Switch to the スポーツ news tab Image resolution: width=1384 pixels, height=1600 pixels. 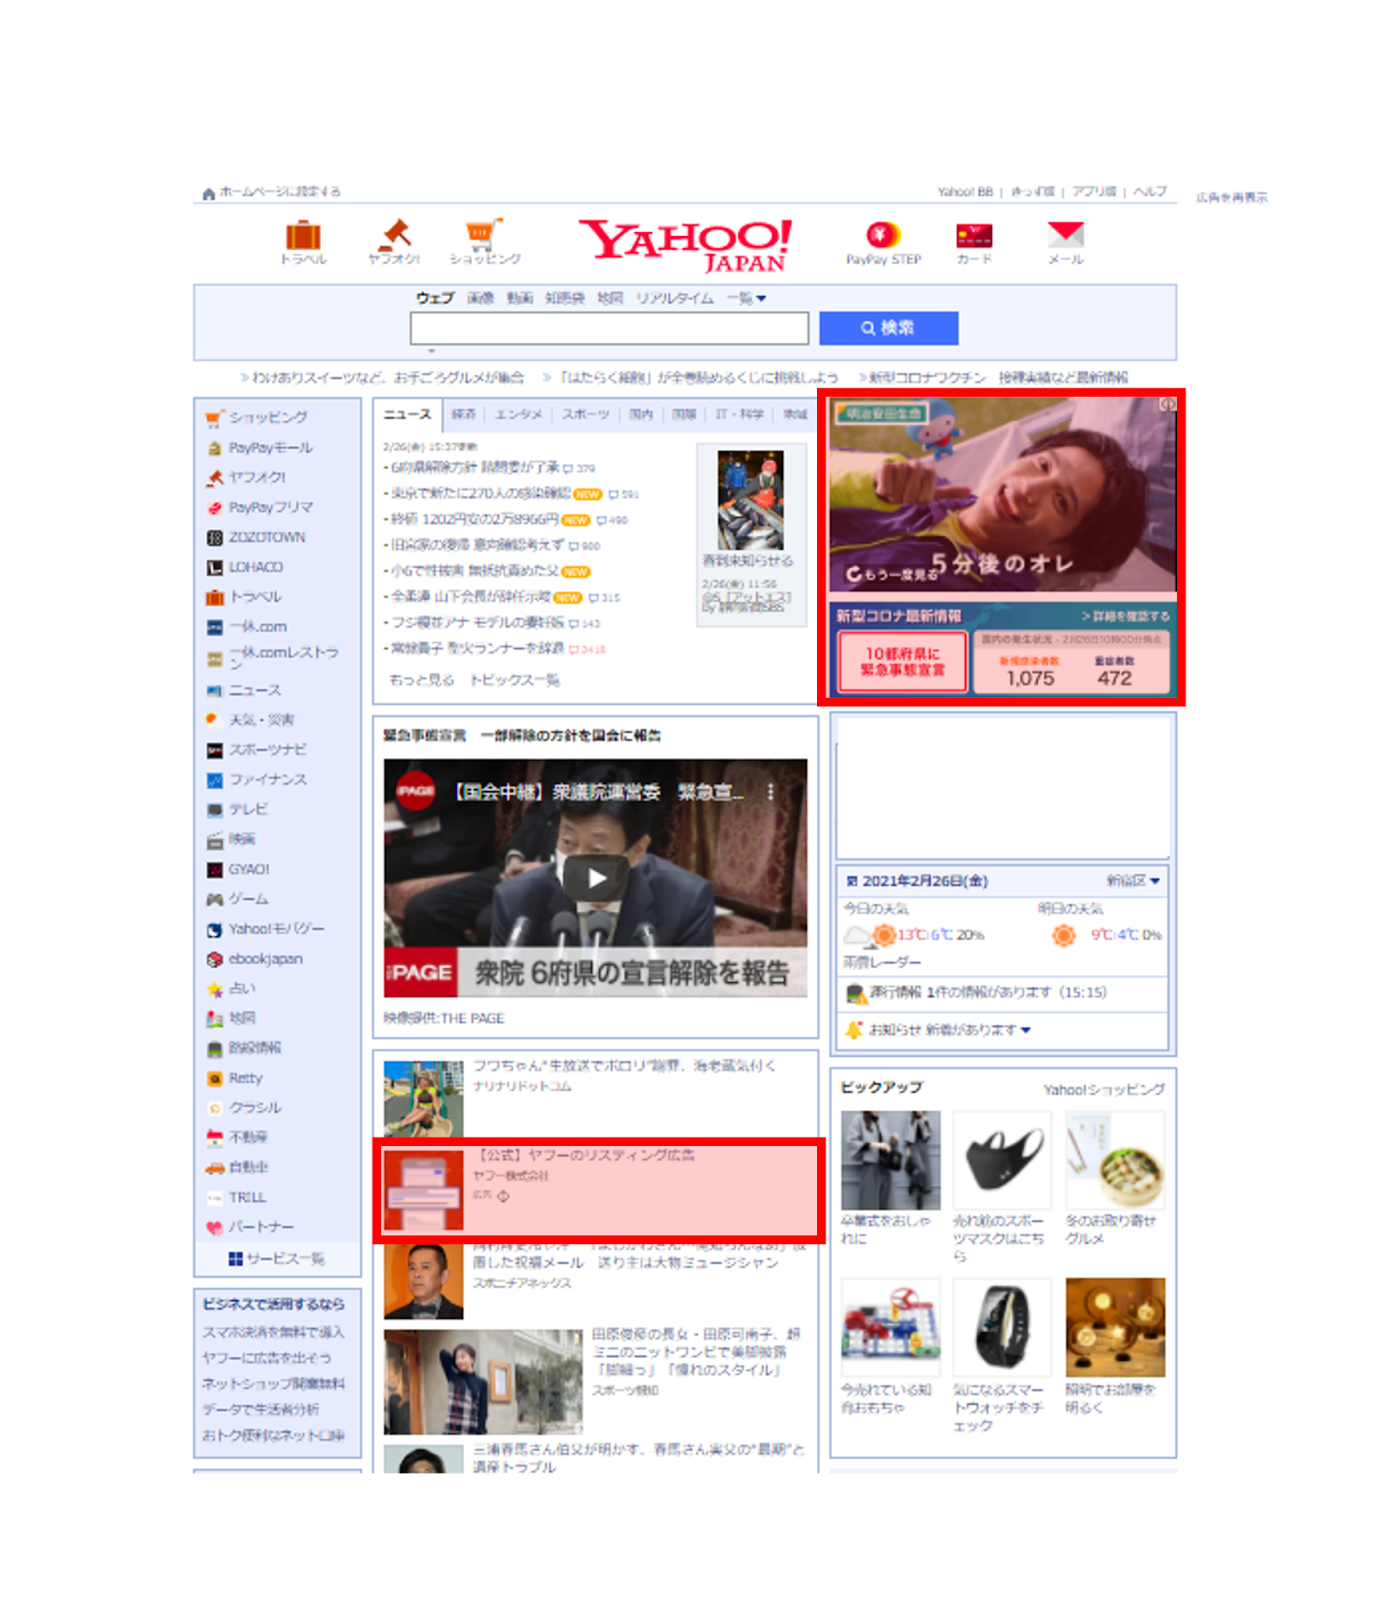[585, 414]
